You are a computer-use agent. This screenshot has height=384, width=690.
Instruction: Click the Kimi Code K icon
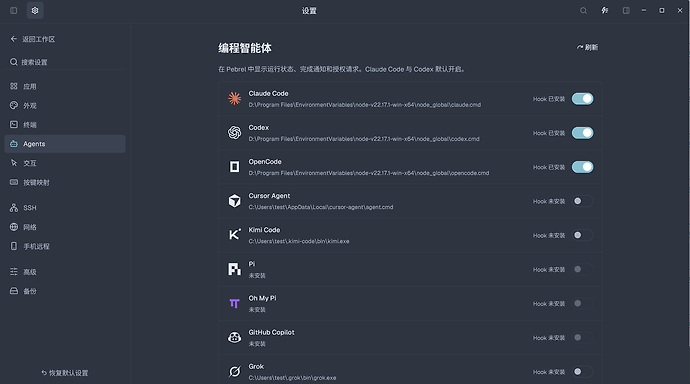tap(235, 235)
